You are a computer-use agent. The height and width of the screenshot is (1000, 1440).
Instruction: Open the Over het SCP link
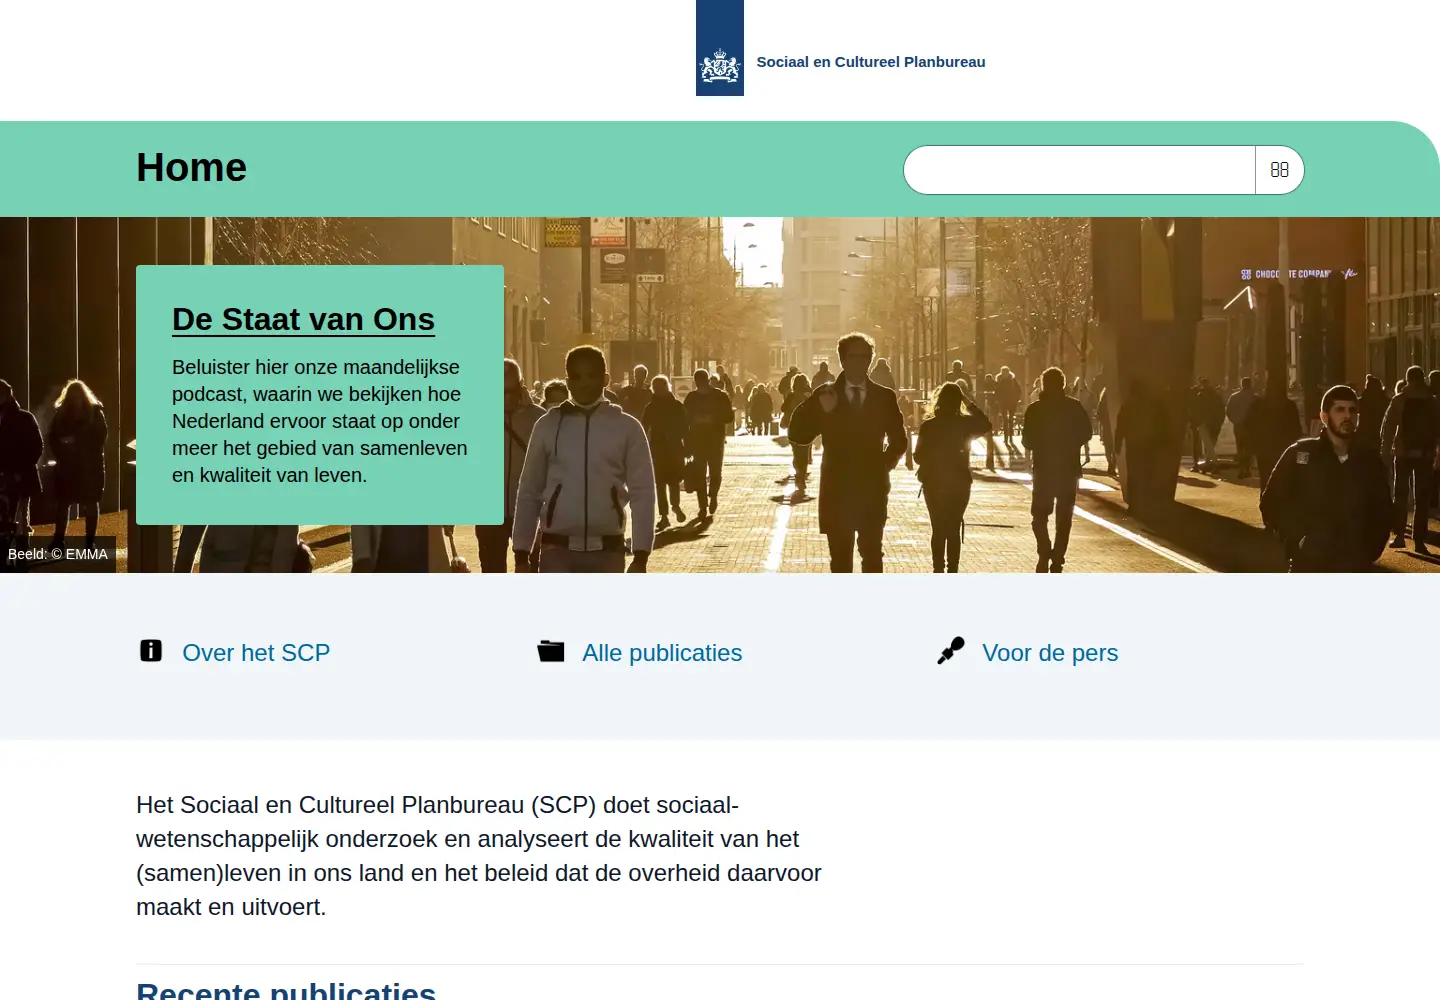point(256,653)
